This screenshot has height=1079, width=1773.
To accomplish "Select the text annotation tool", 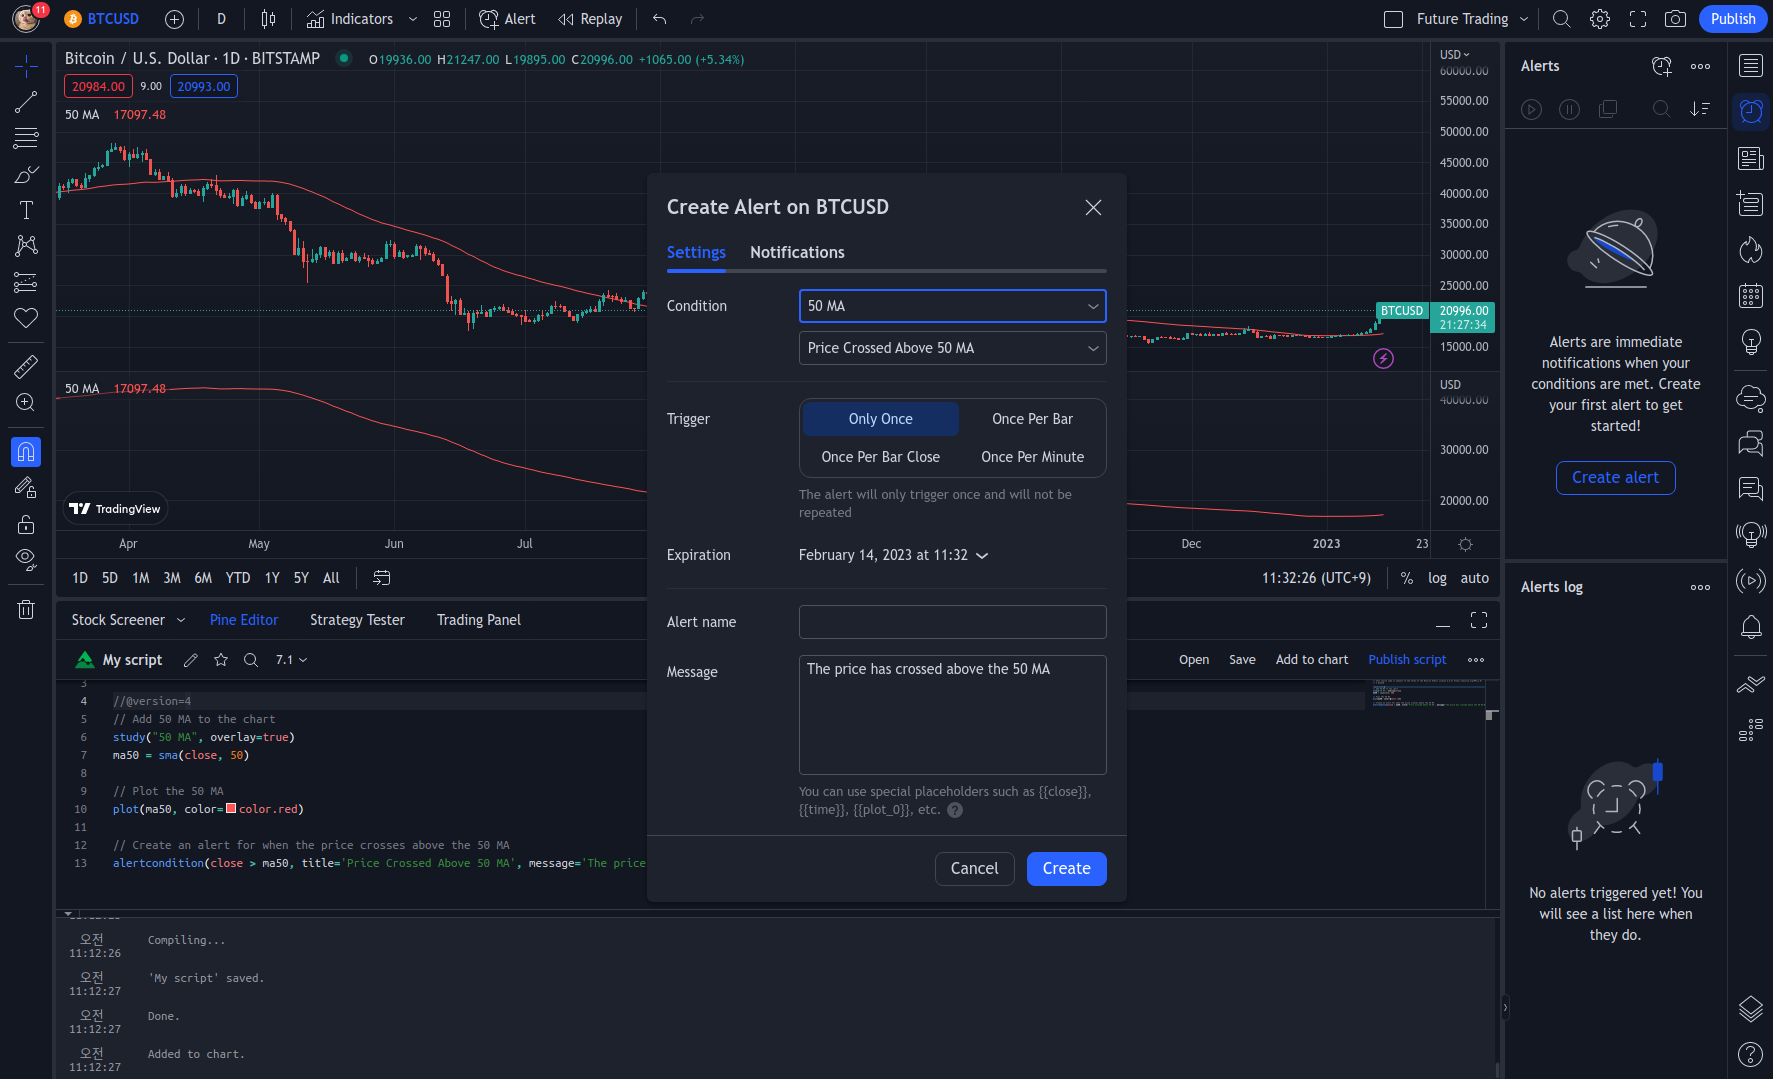I will (26, 210).
